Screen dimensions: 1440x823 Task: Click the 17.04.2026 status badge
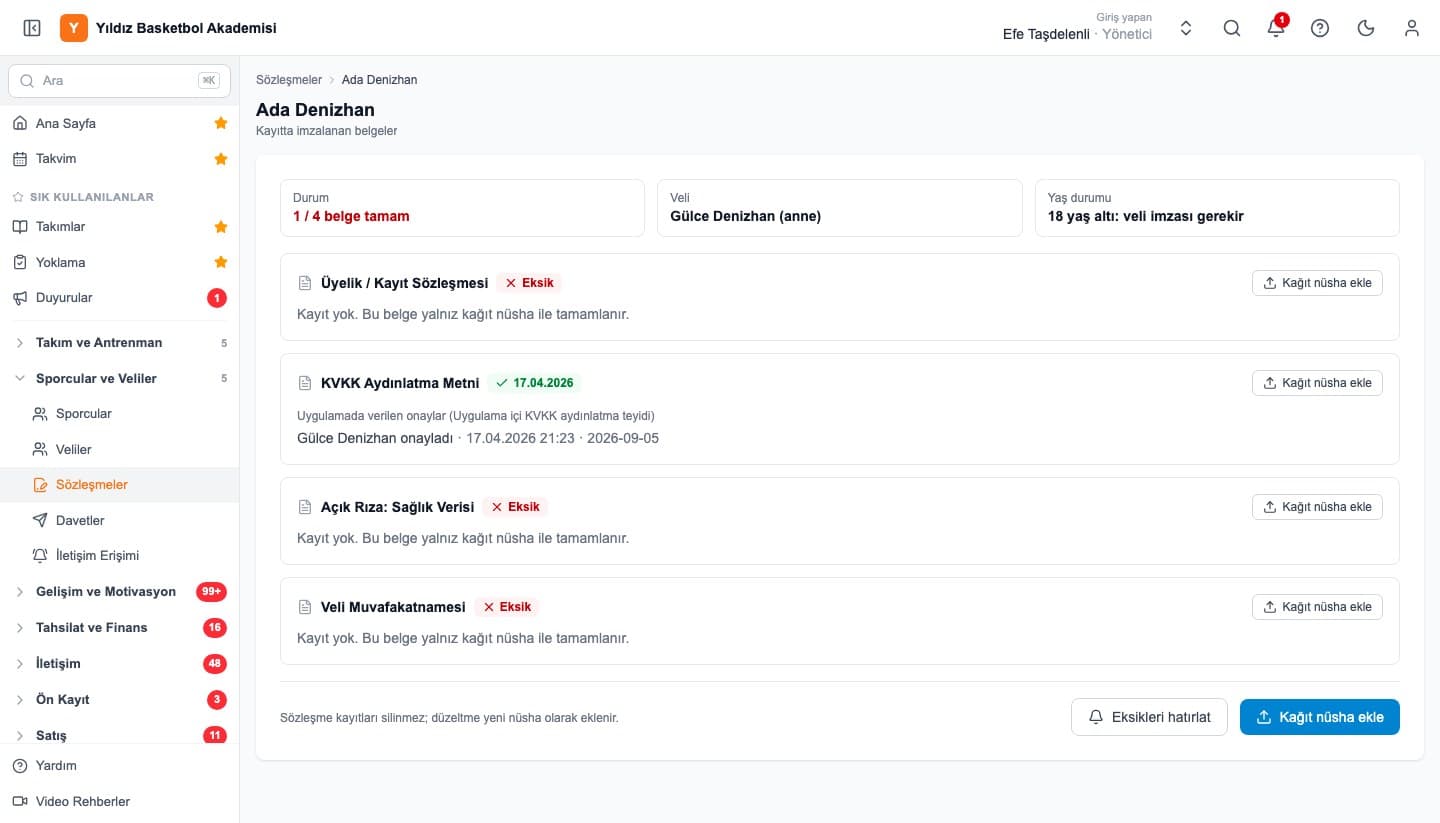click(535, 383)
